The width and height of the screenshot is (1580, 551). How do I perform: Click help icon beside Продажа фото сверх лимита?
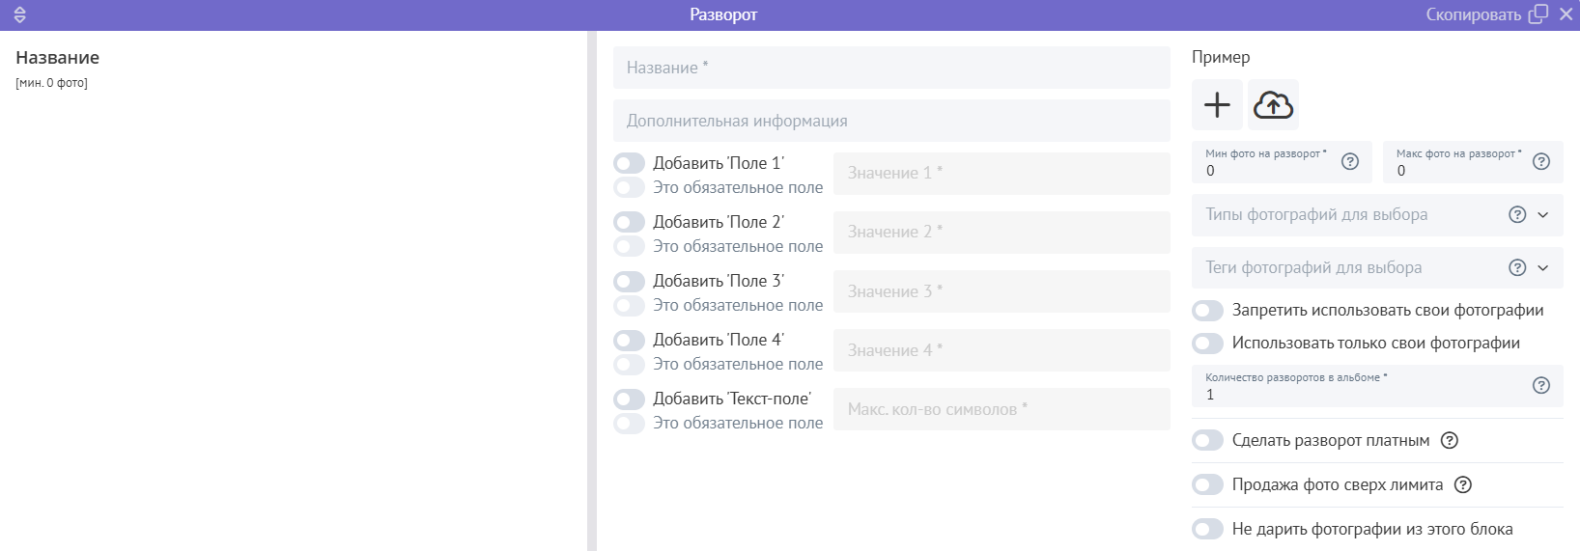(1463, 485)
